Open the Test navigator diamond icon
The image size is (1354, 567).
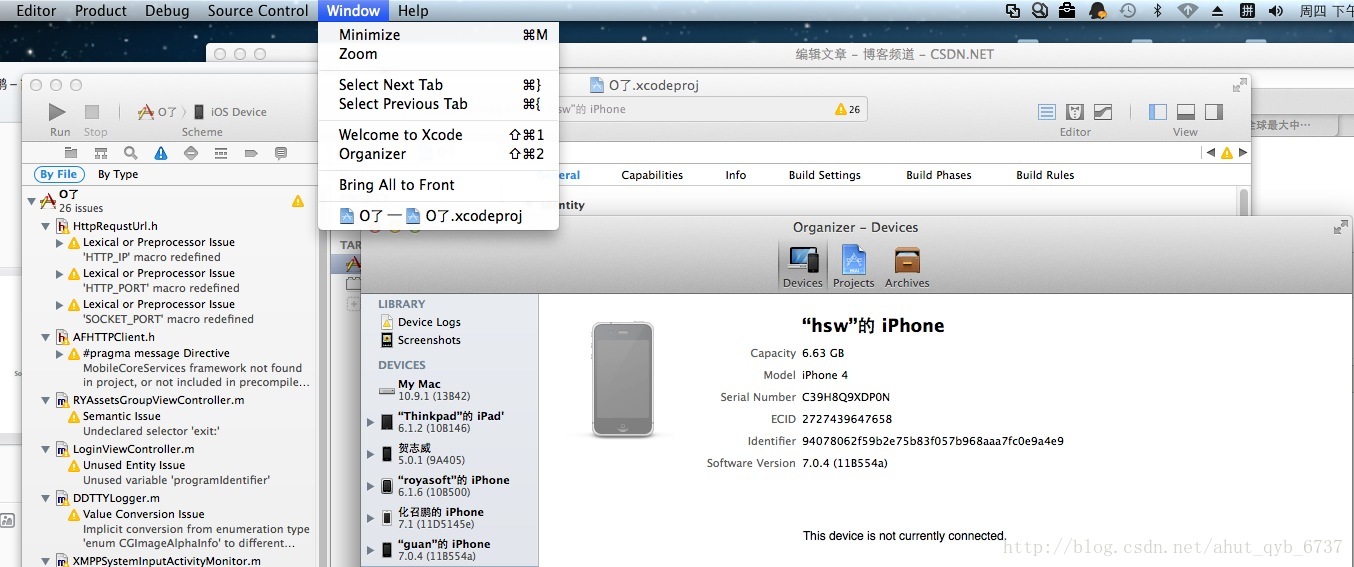pyautogui.click(x=190, y=153)
